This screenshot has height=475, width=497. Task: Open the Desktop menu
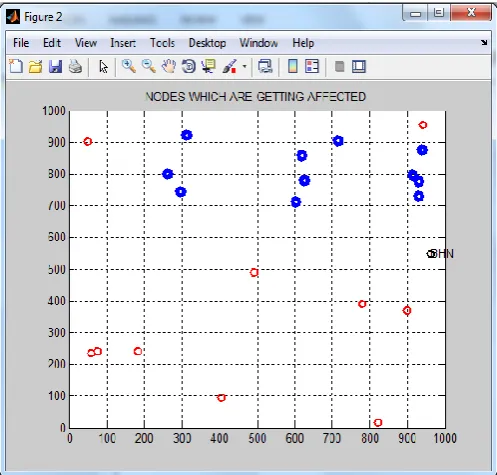click(207, 43)
